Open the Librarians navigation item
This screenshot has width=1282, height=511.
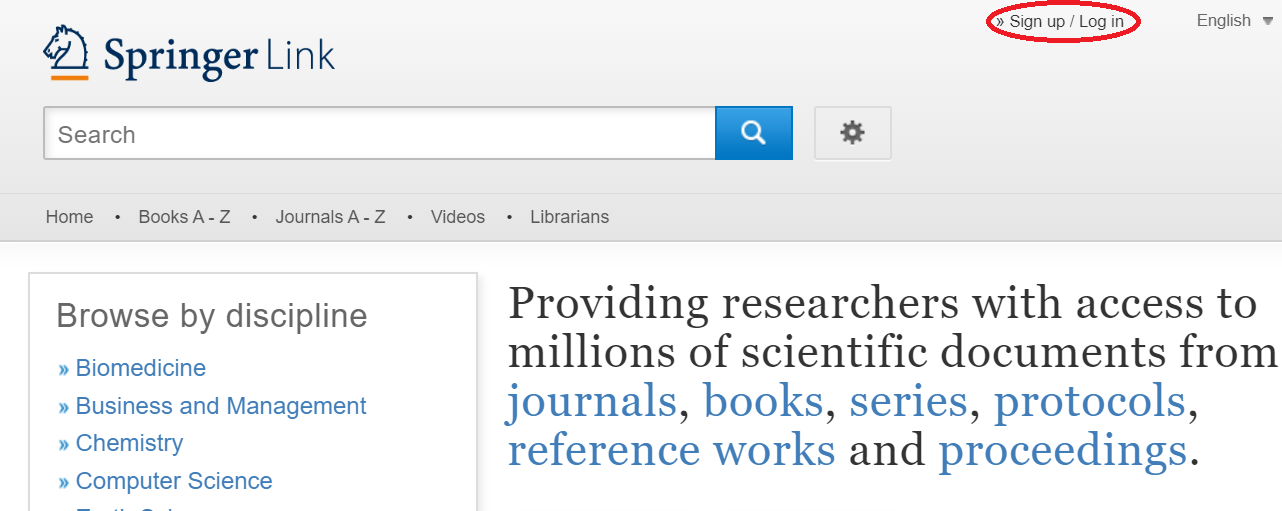tap(569, 217)
